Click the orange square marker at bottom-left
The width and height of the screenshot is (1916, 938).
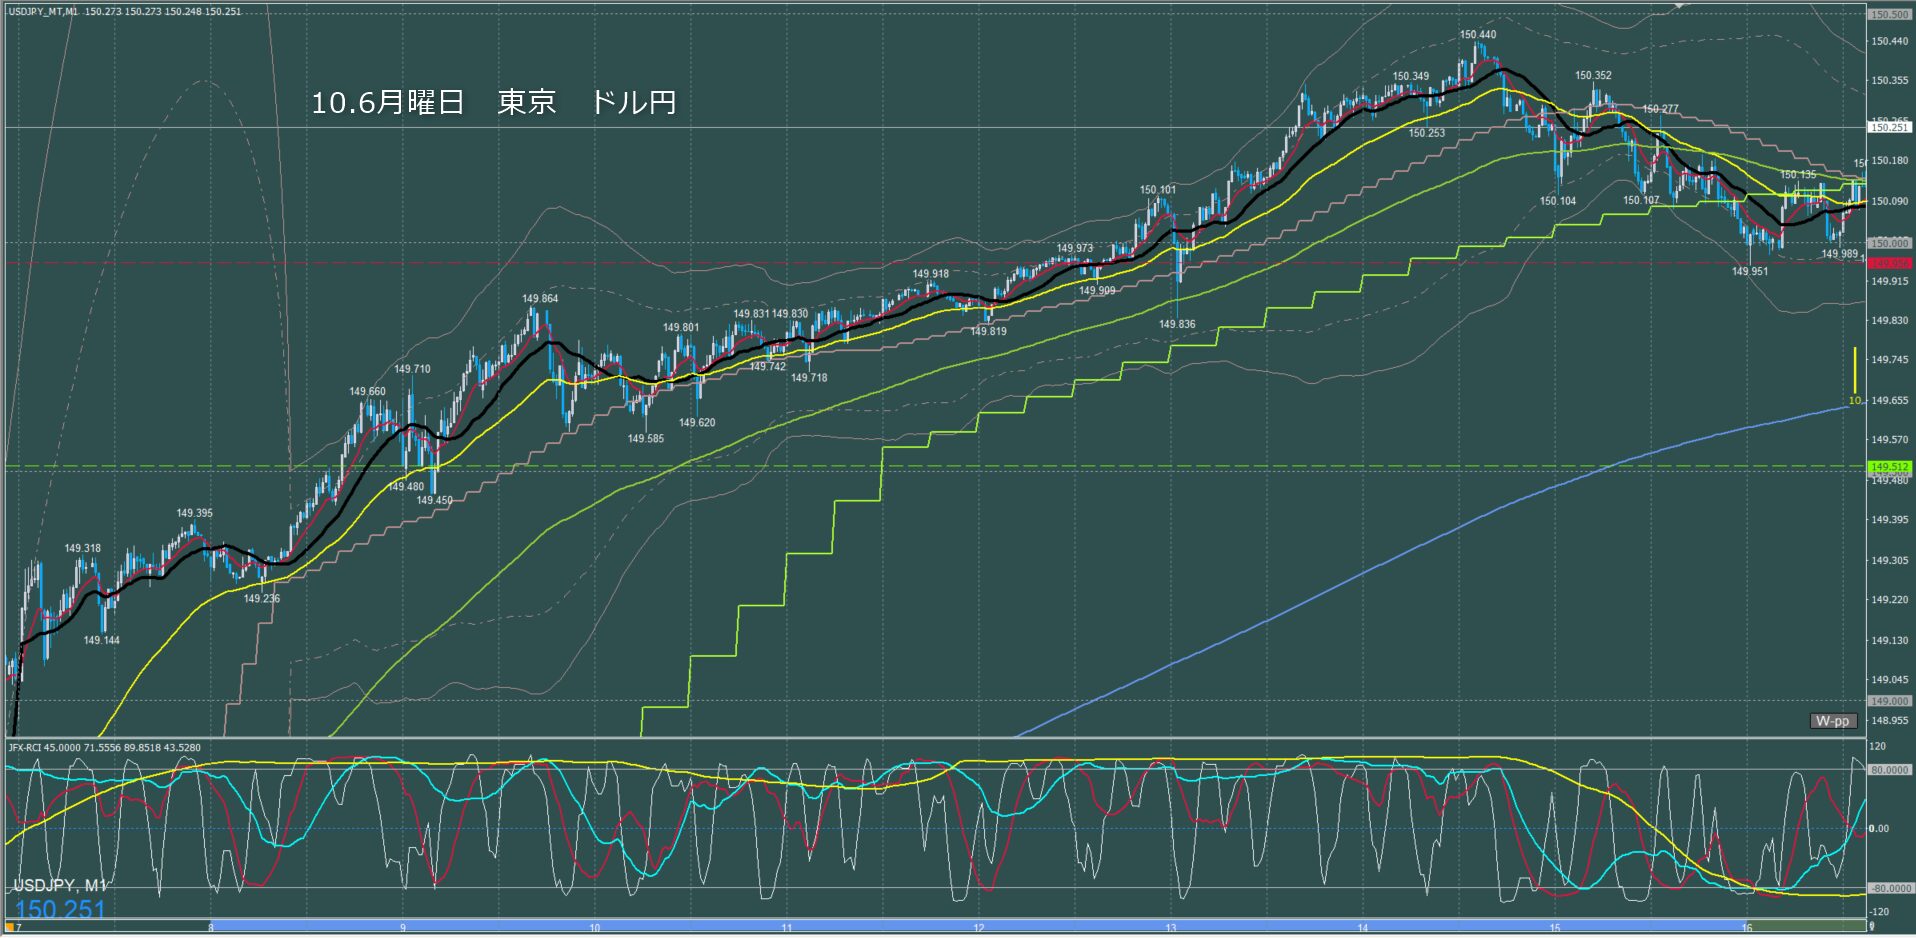[8, 928]
